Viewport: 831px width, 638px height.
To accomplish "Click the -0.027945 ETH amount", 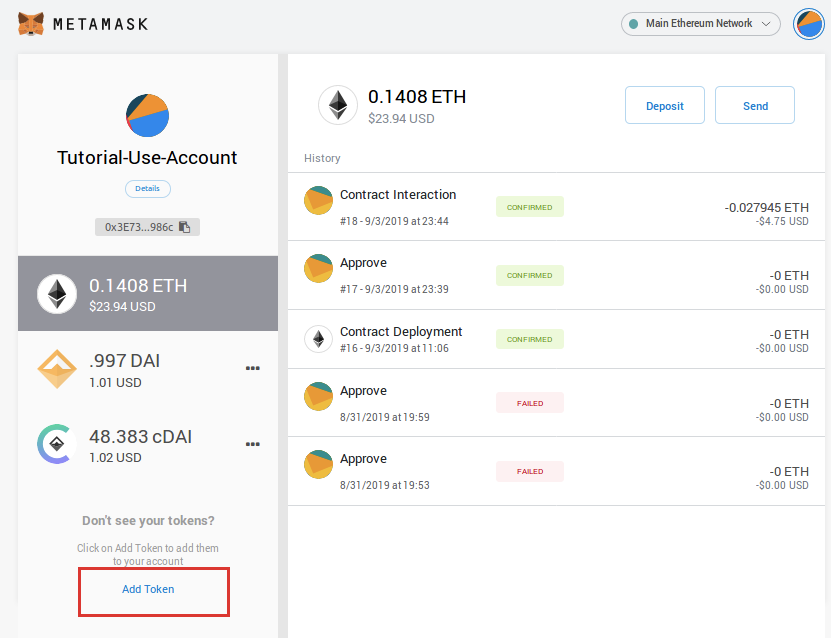I will (766, 208).
